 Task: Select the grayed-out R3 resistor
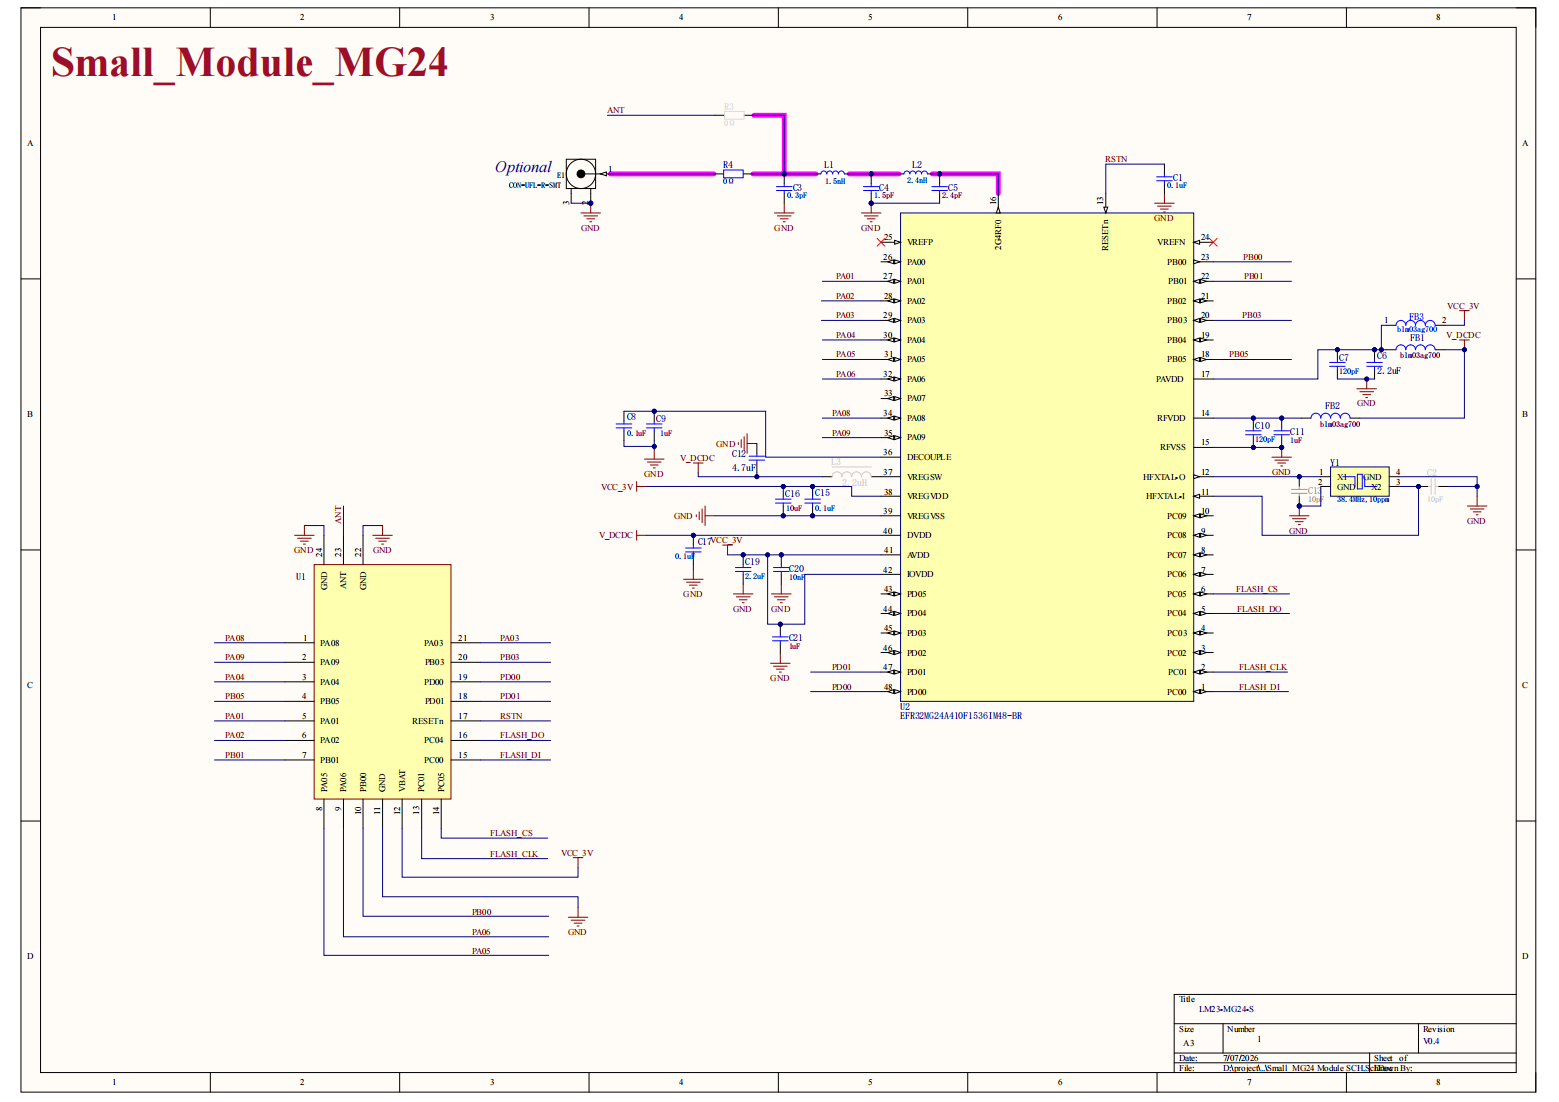point(733,115)
